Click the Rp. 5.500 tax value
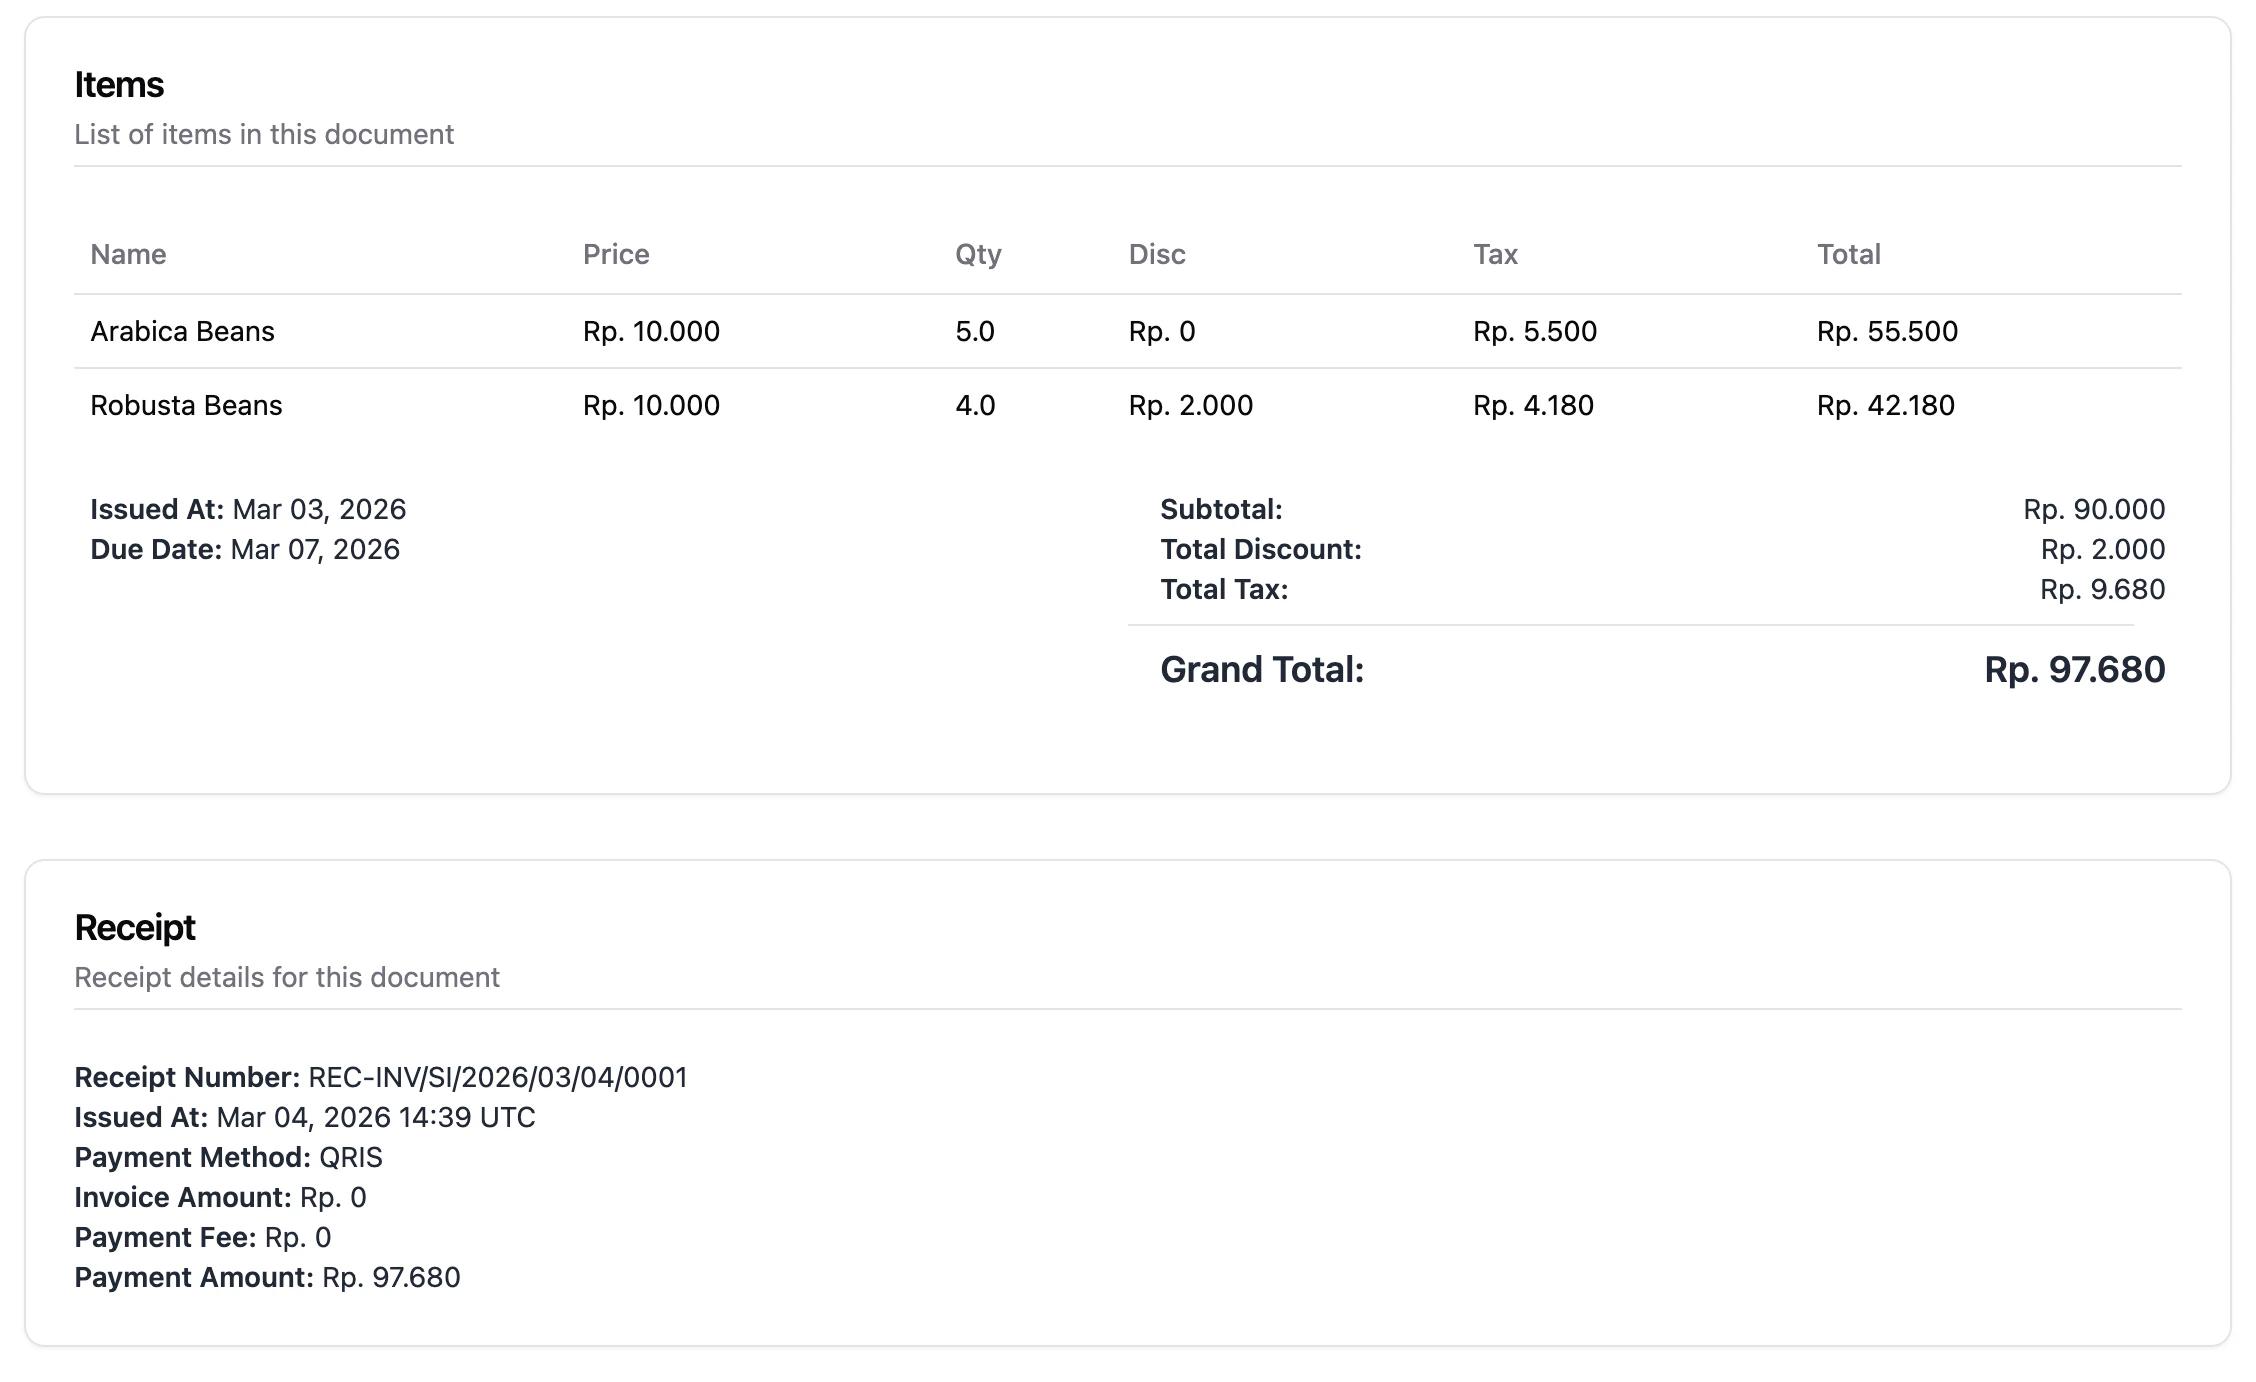The width and height of the screenshot is (2256, 1382). [1535, 331]
